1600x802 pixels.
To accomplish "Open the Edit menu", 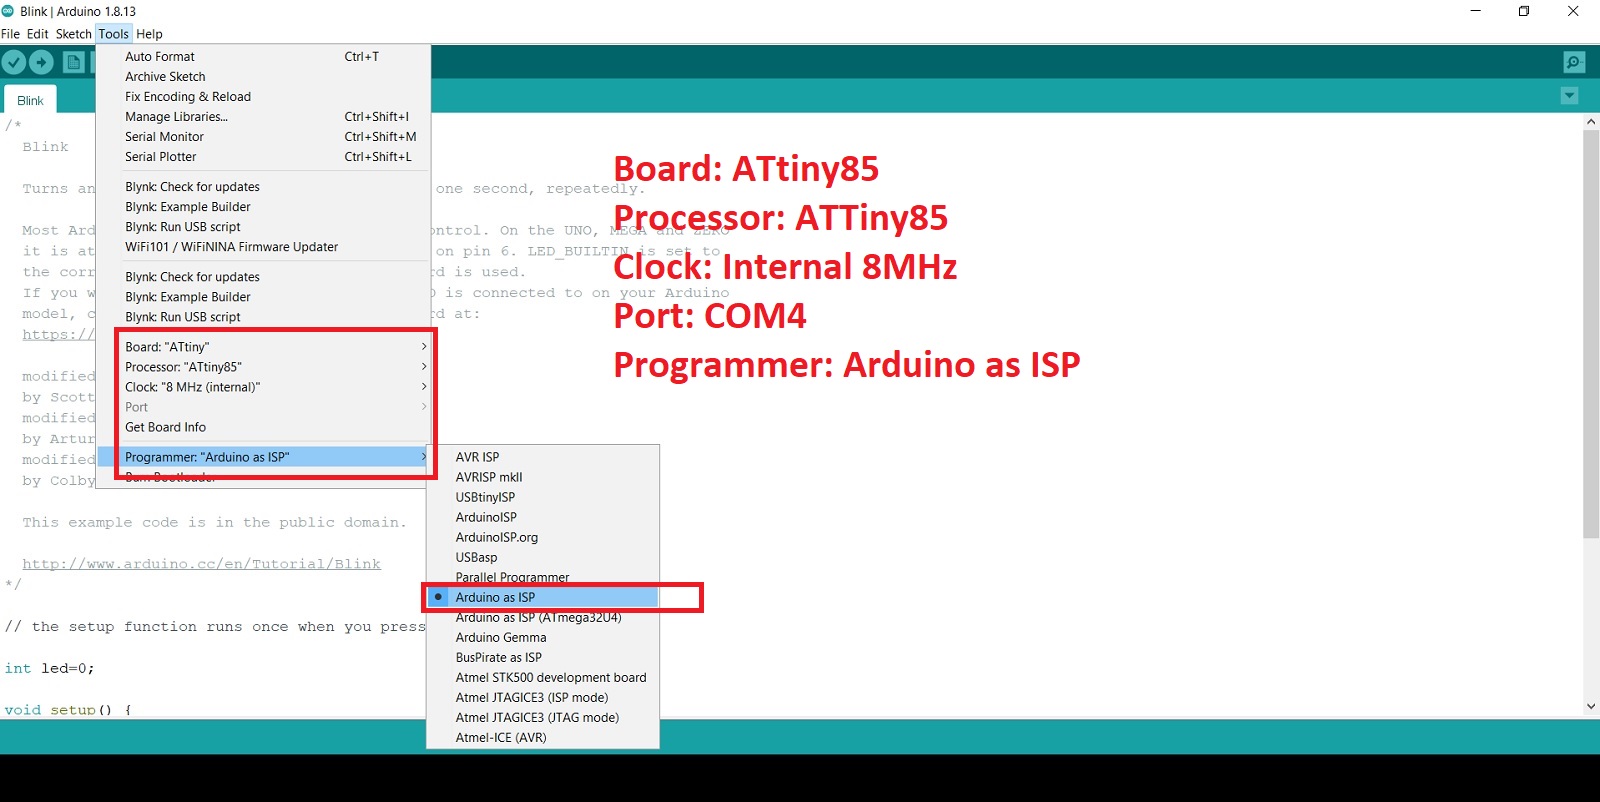I will 38,34.
